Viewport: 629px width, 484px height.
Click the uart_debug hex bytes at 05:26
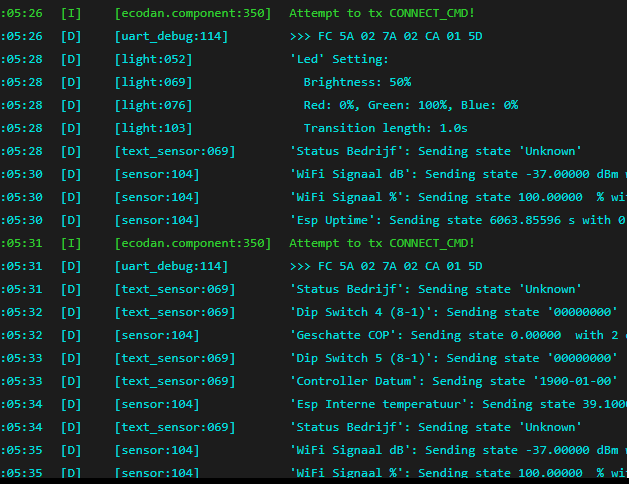(385, 36)
